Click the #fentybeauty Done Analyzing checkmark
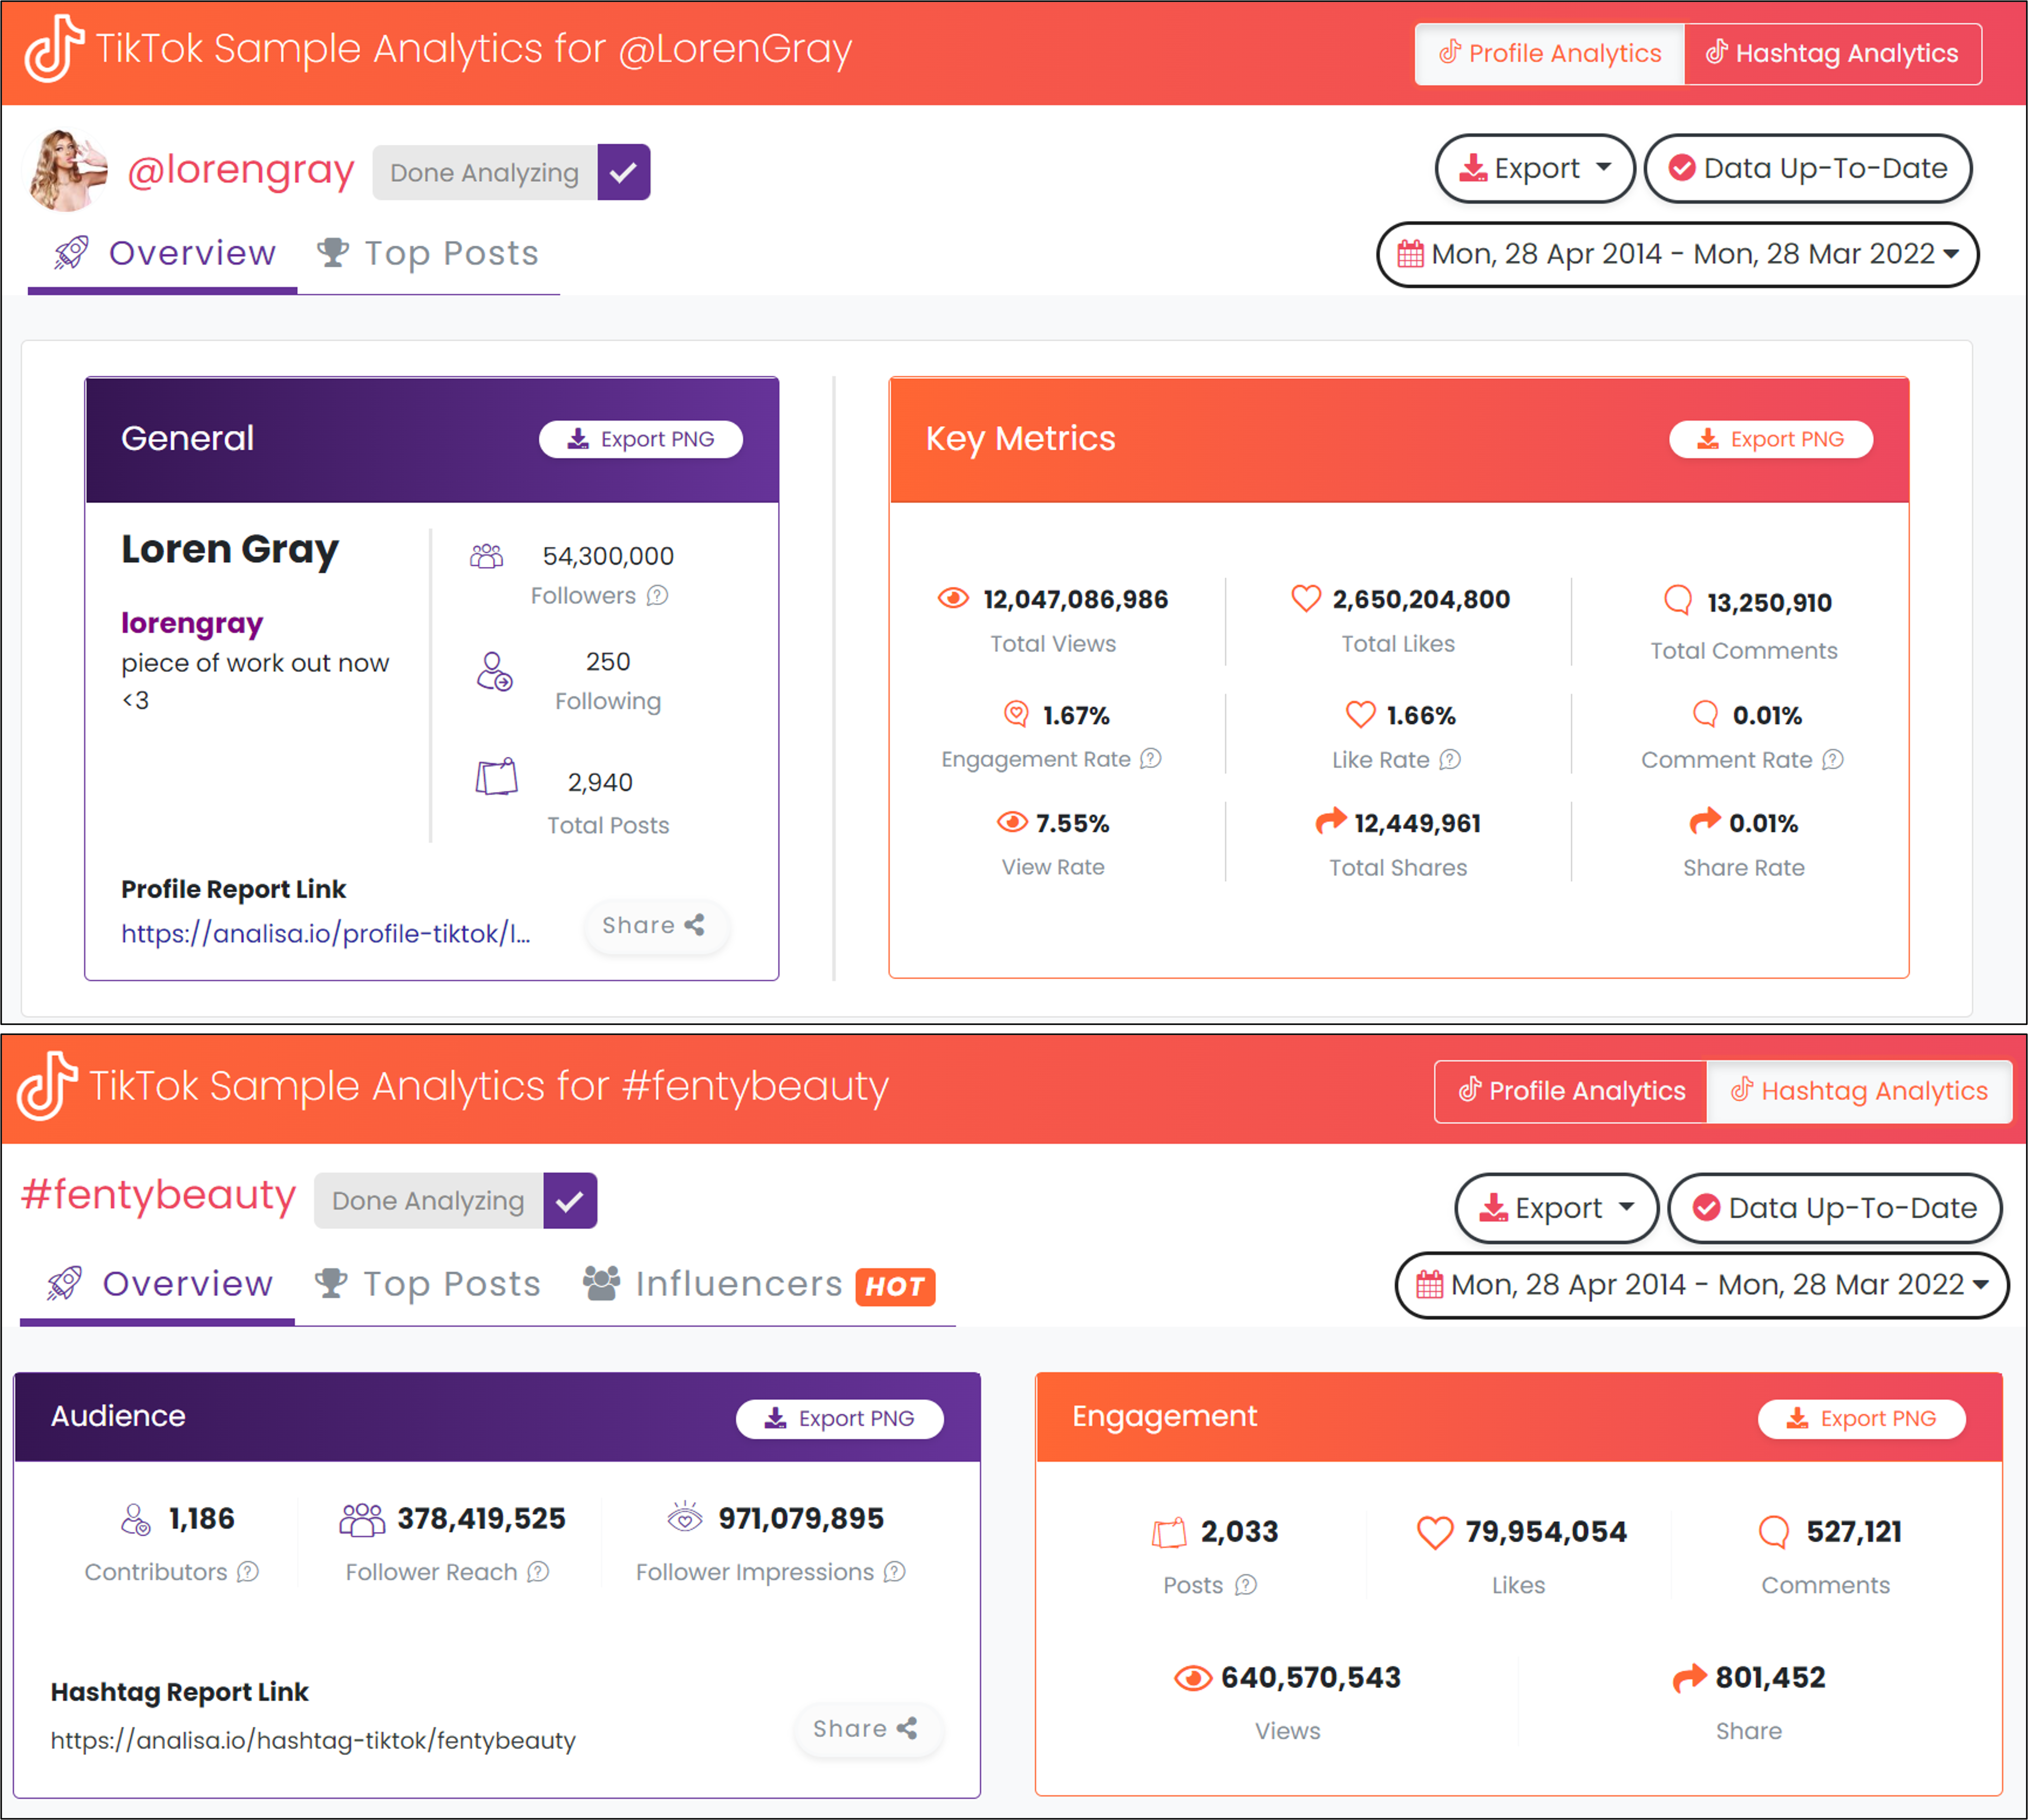 pos(570,1201)
